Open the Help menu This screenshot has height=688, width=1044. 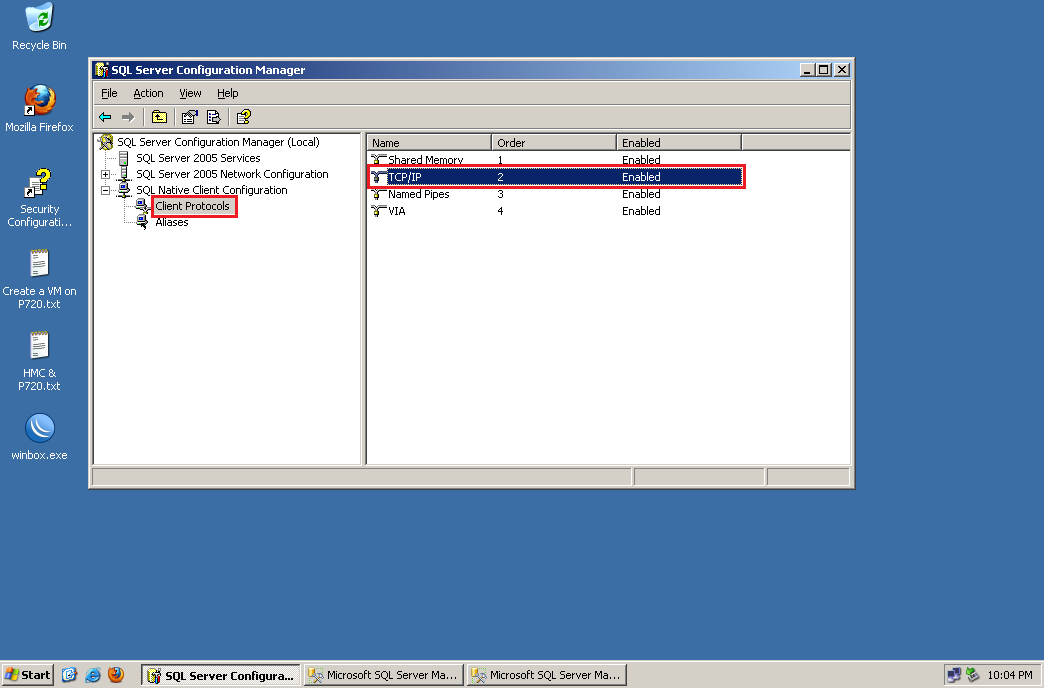point(227,93)
